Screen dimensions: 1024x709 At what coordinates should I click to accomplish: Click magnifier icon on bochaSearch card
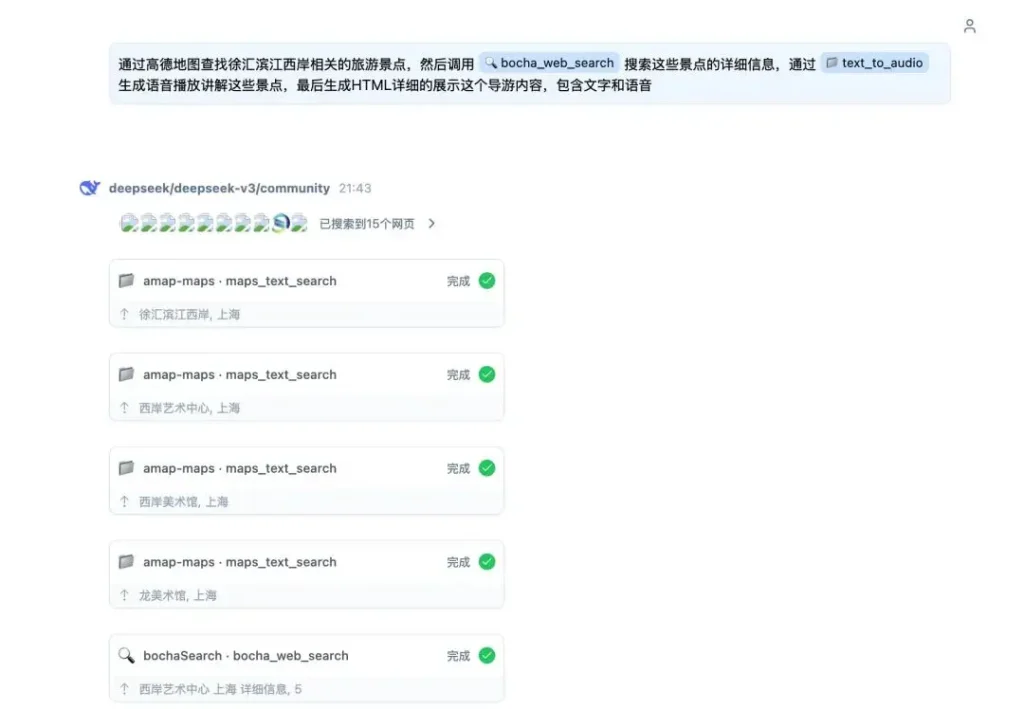pos(126,656)
